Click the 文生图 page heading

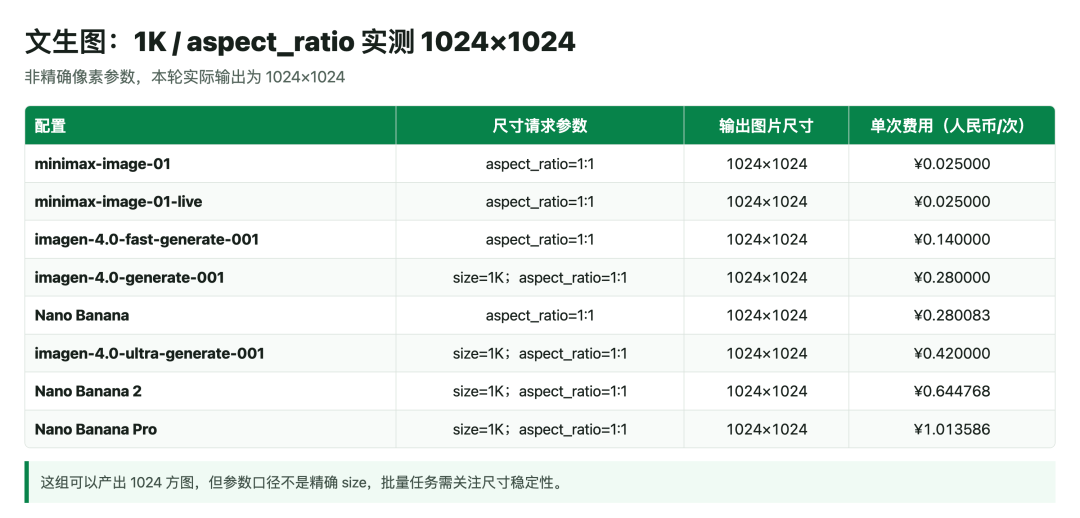[300, 42]
